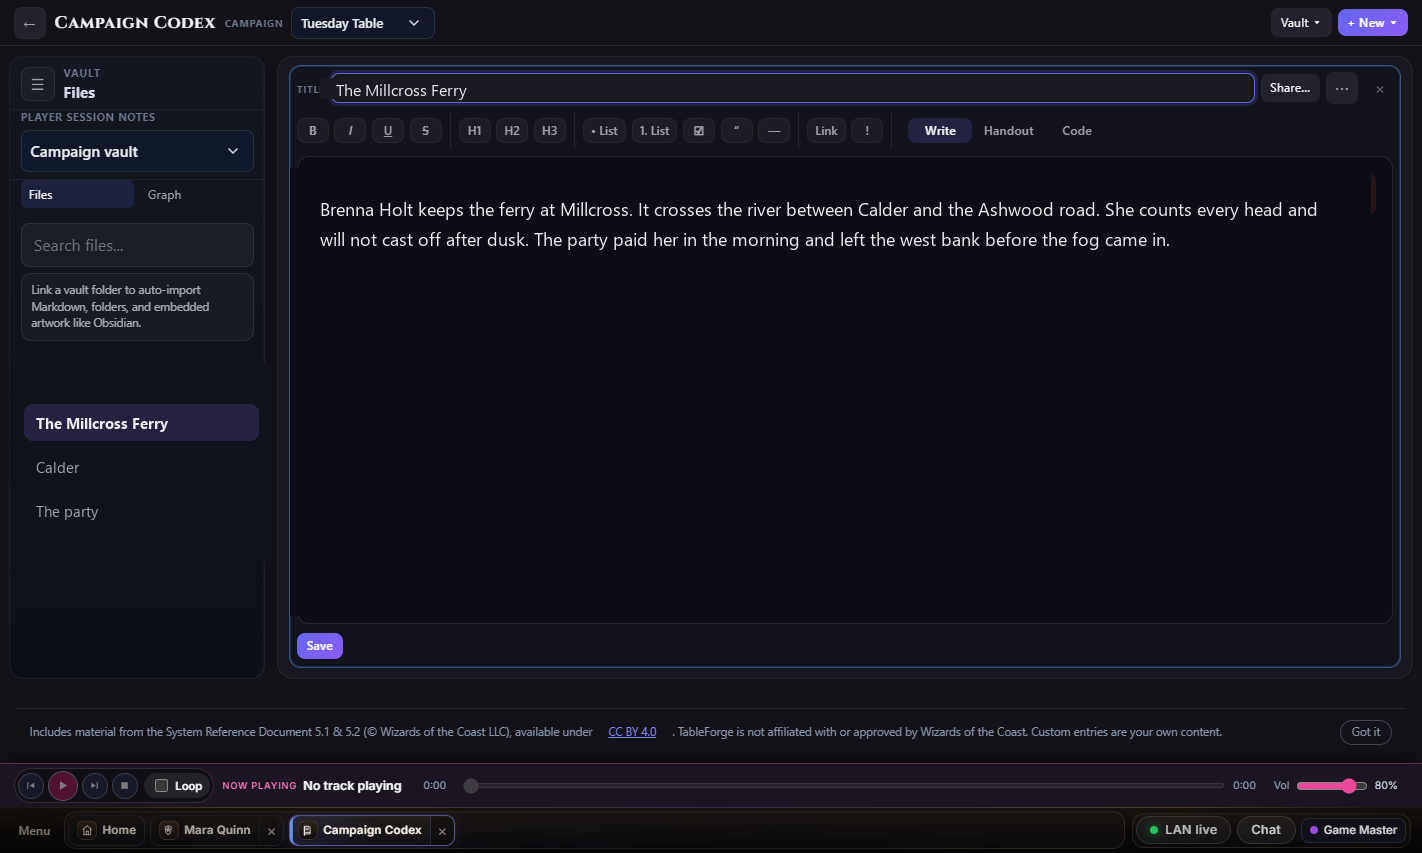1422x853 pixels.
Task: Insert a callout with exclamation button
Action: (867, 131)
